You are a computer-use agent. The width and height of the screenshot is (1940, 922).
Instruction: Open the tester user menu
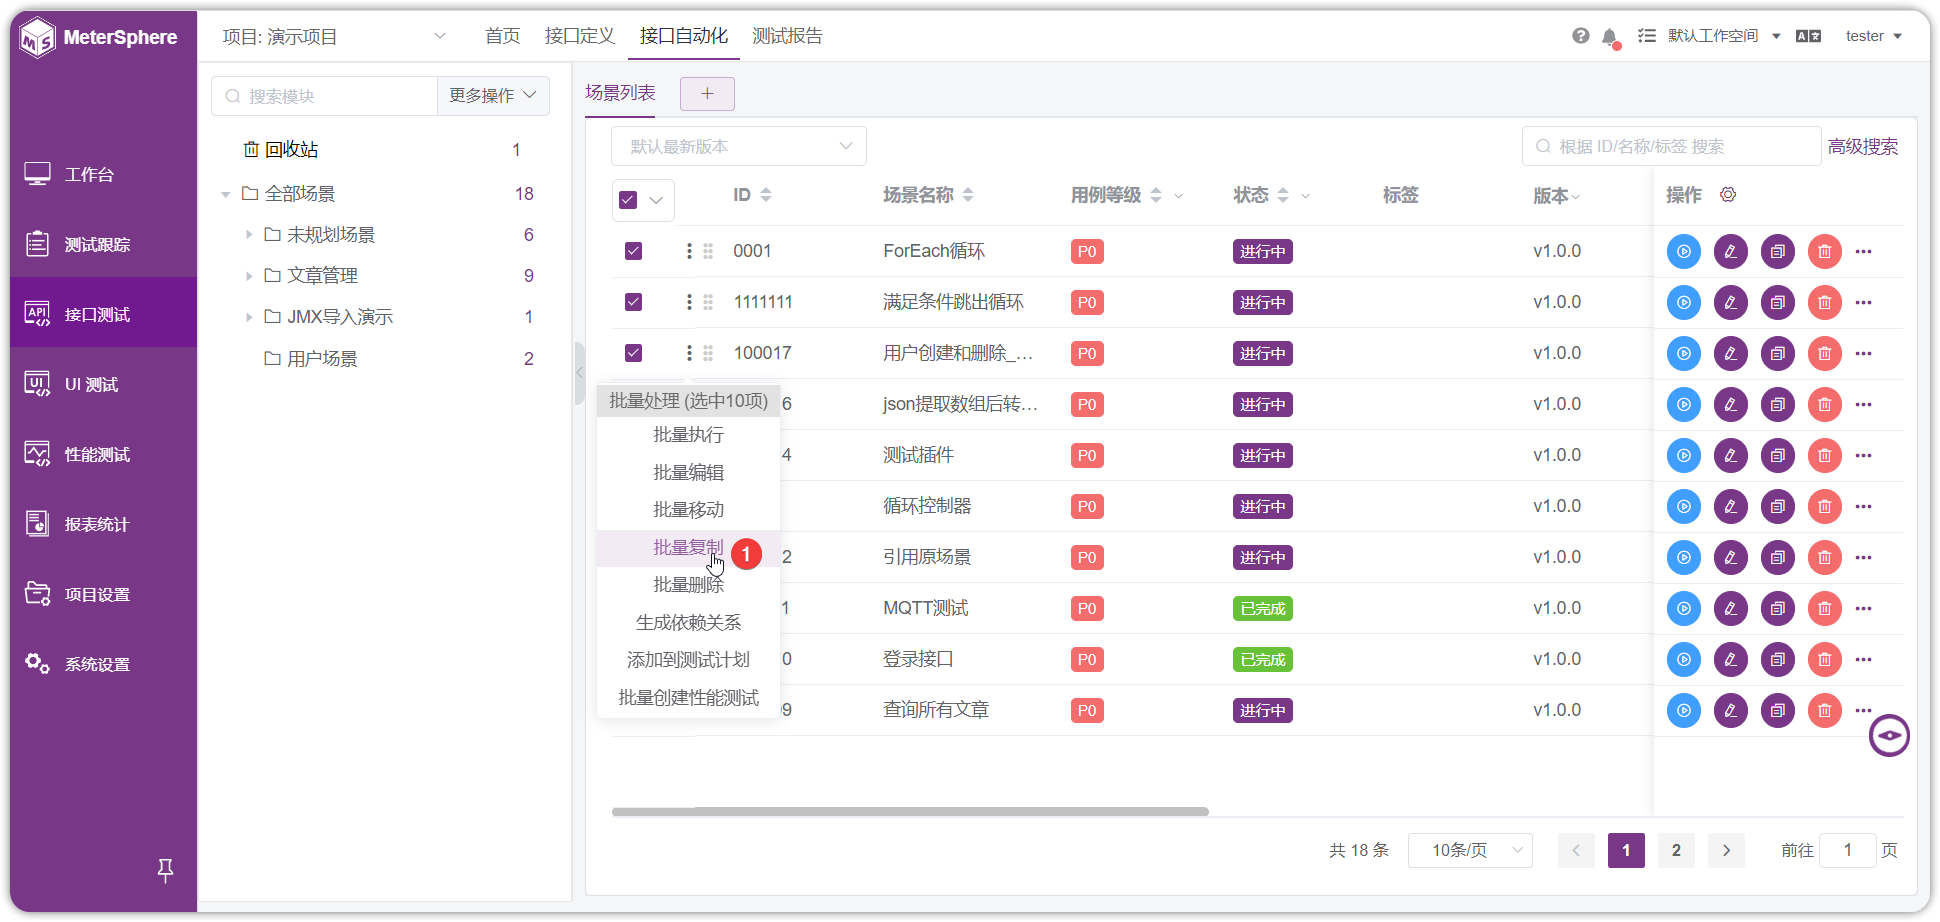click(x=1873, y=36)
